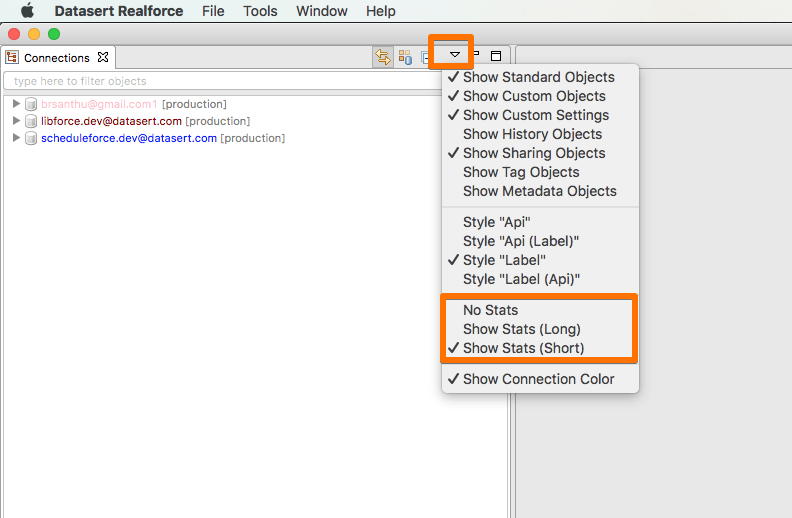
Task: Open the Window menu
Action: coord(322,11)
